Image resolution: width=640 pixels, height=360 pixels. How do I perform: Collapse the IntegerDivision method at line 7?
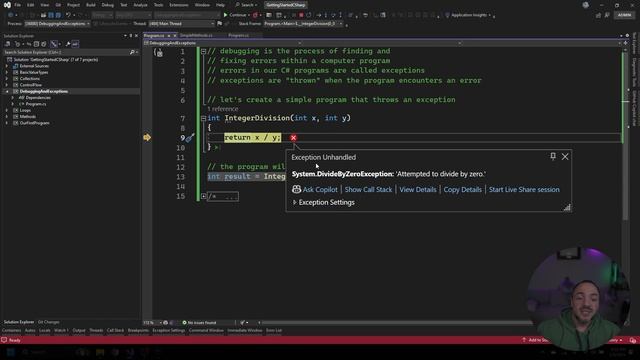(x=203, y=118)
